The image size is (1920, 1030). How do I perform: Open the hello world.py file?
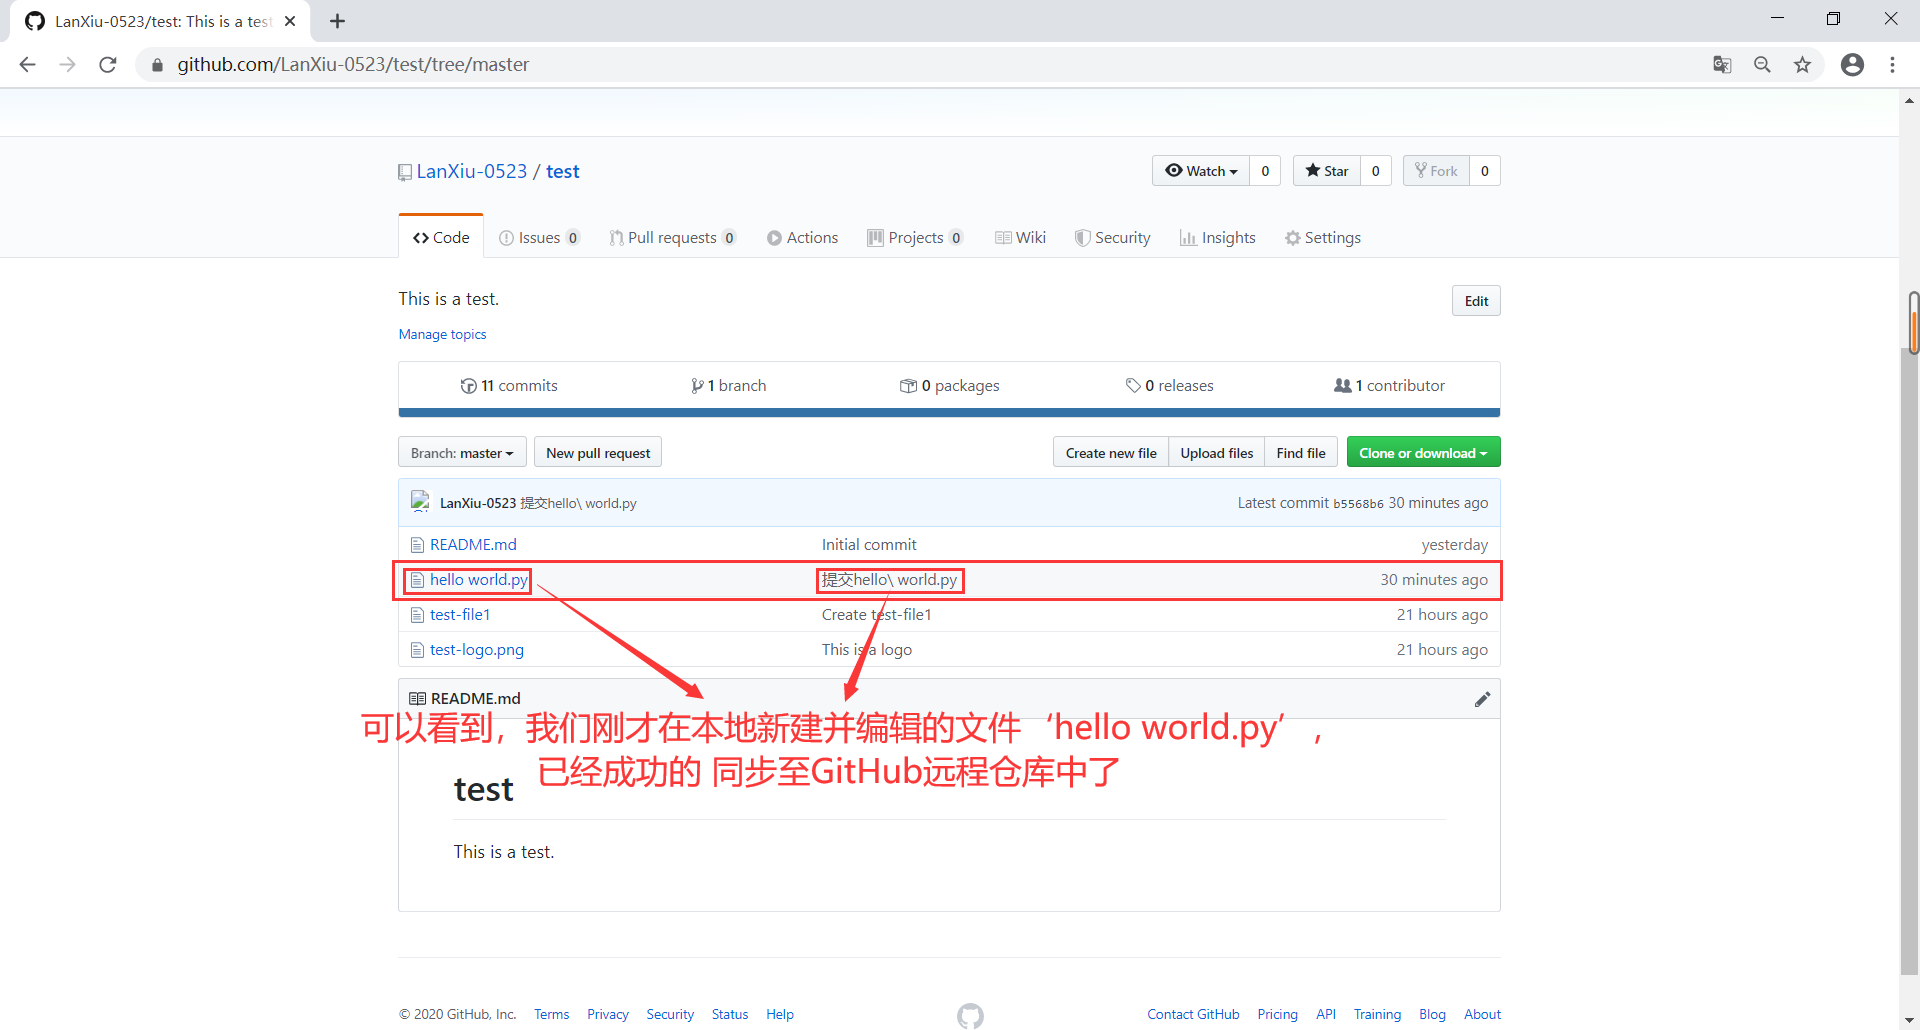coord(477,579)
